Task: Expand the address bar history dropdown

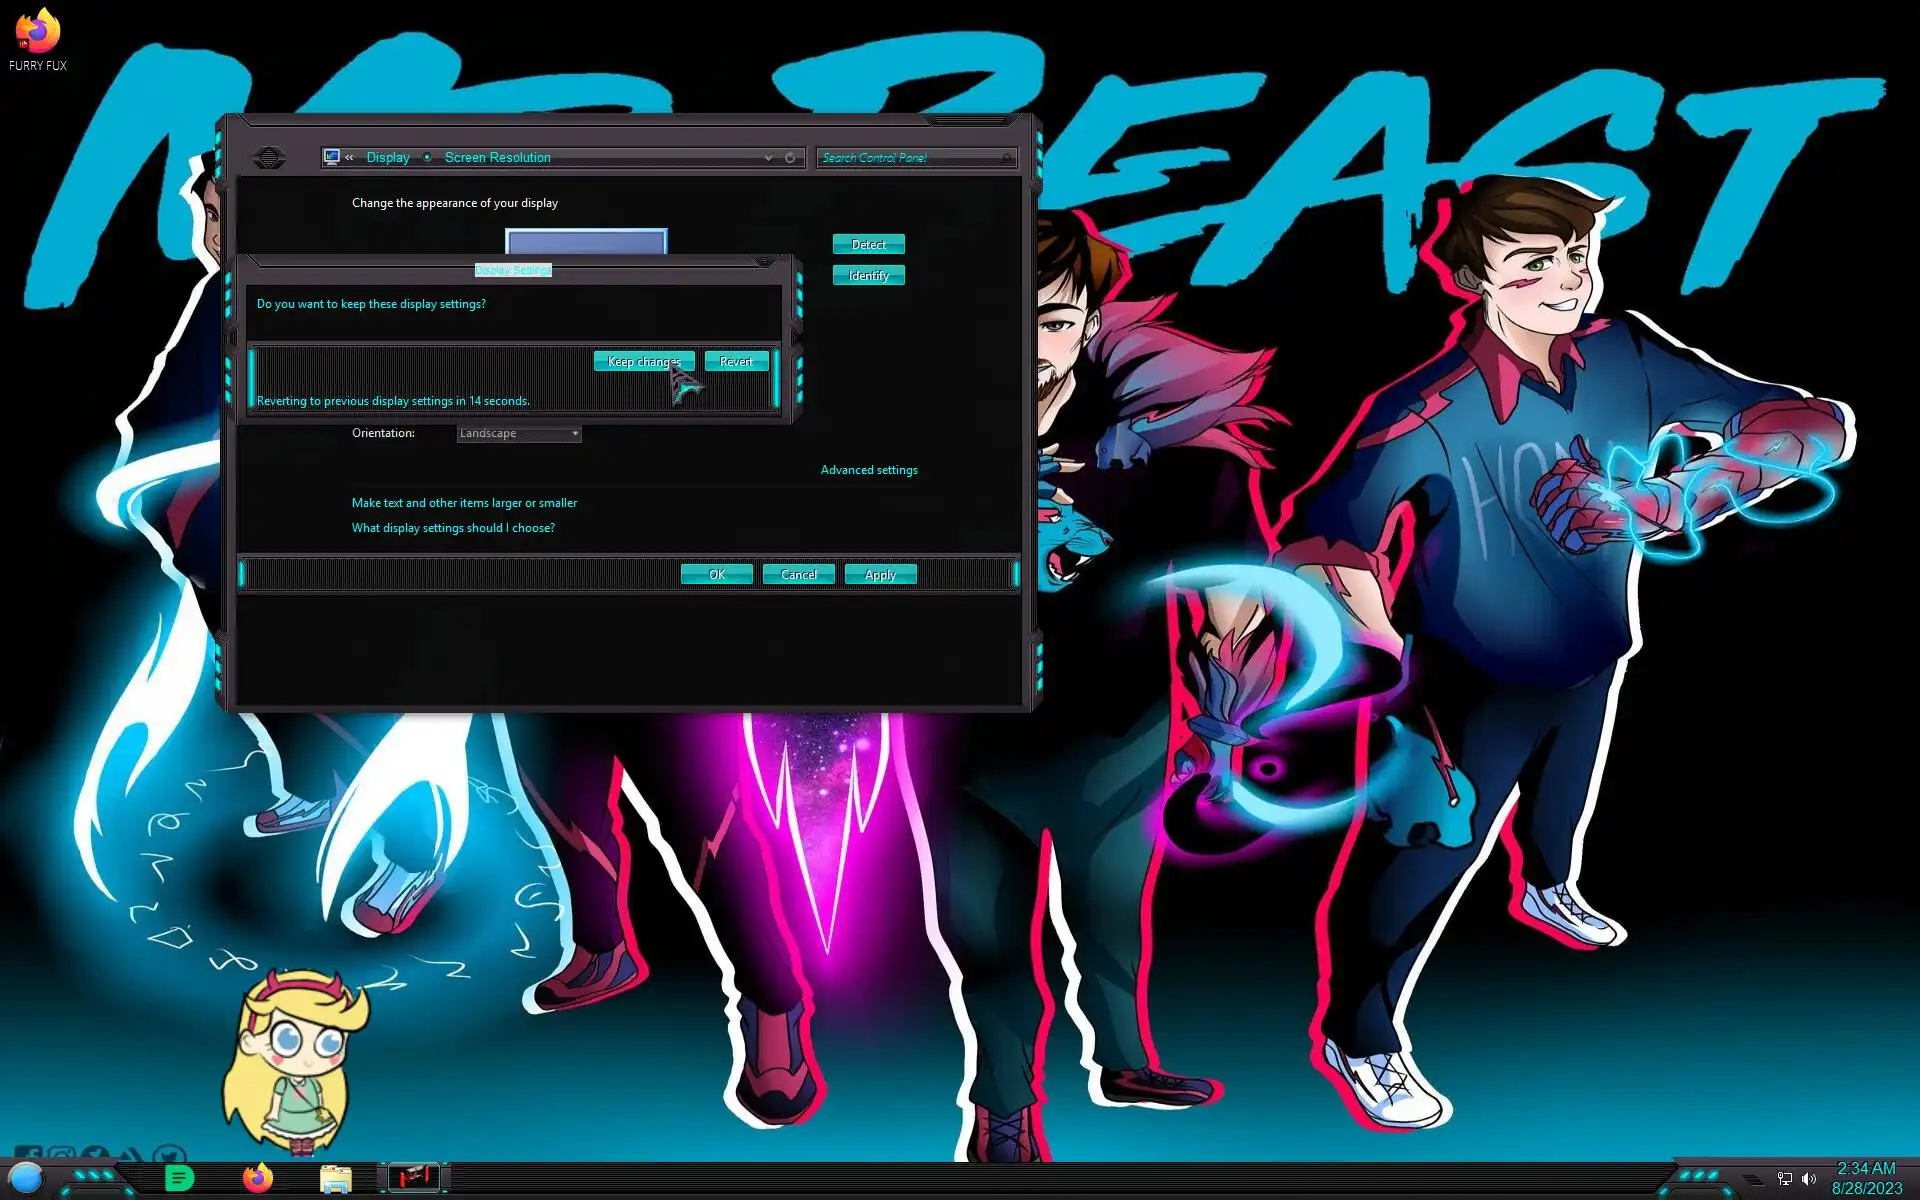Action: point(768,158)
